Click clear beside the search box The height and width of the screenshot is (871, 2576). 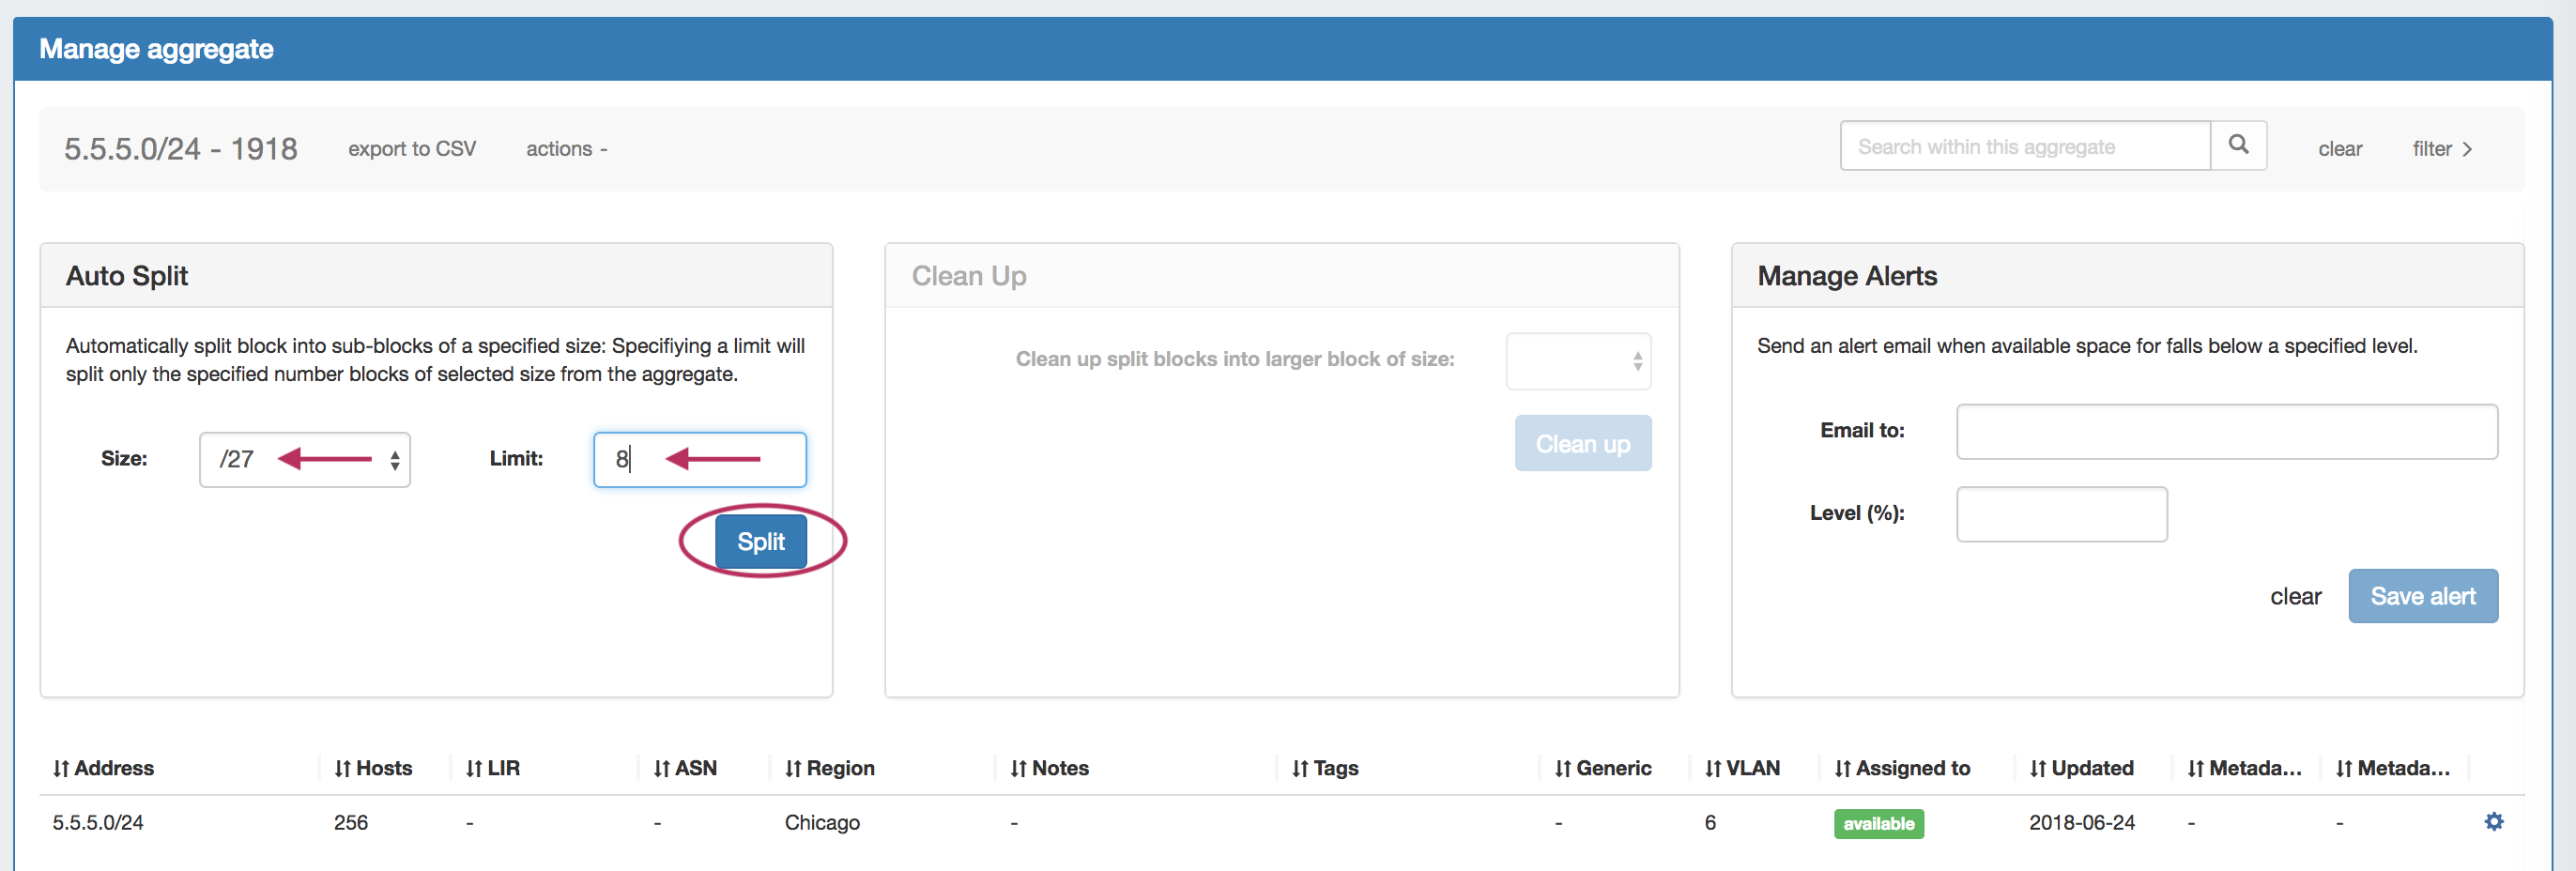[x=2339, y=149]
